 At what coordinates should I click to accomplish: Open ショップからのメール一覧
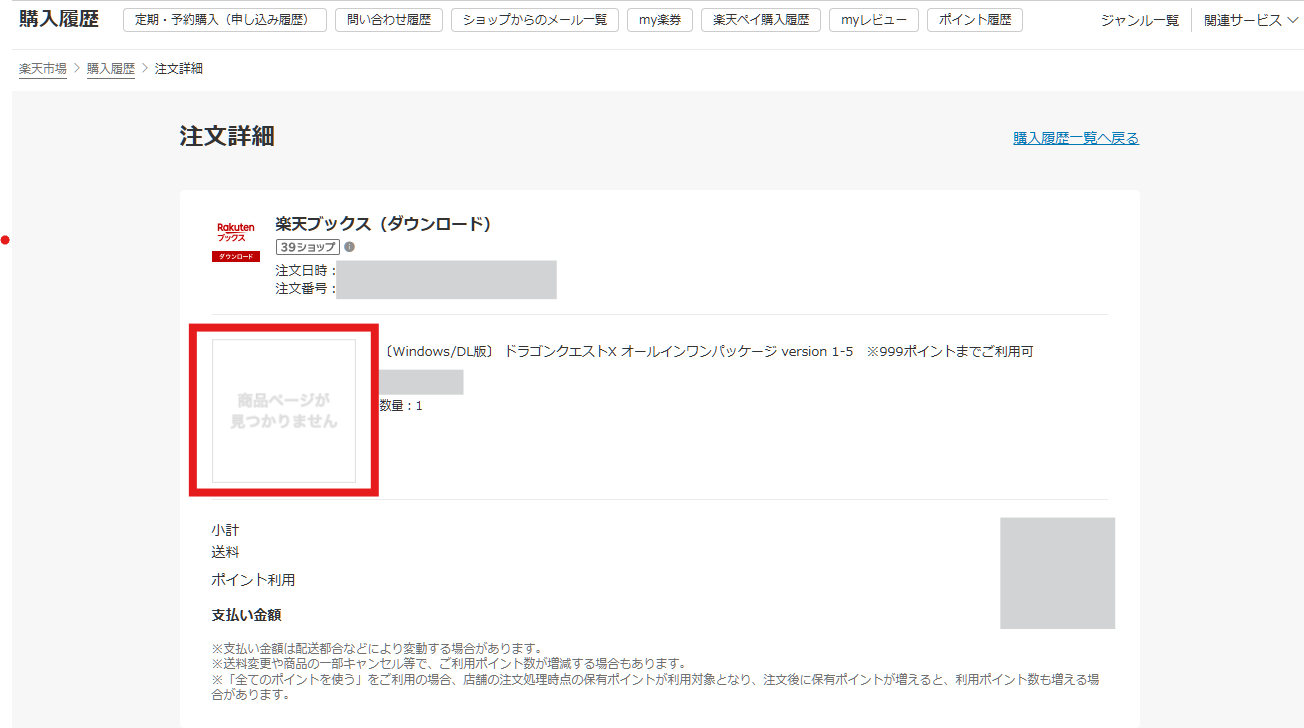click(535, 20)
